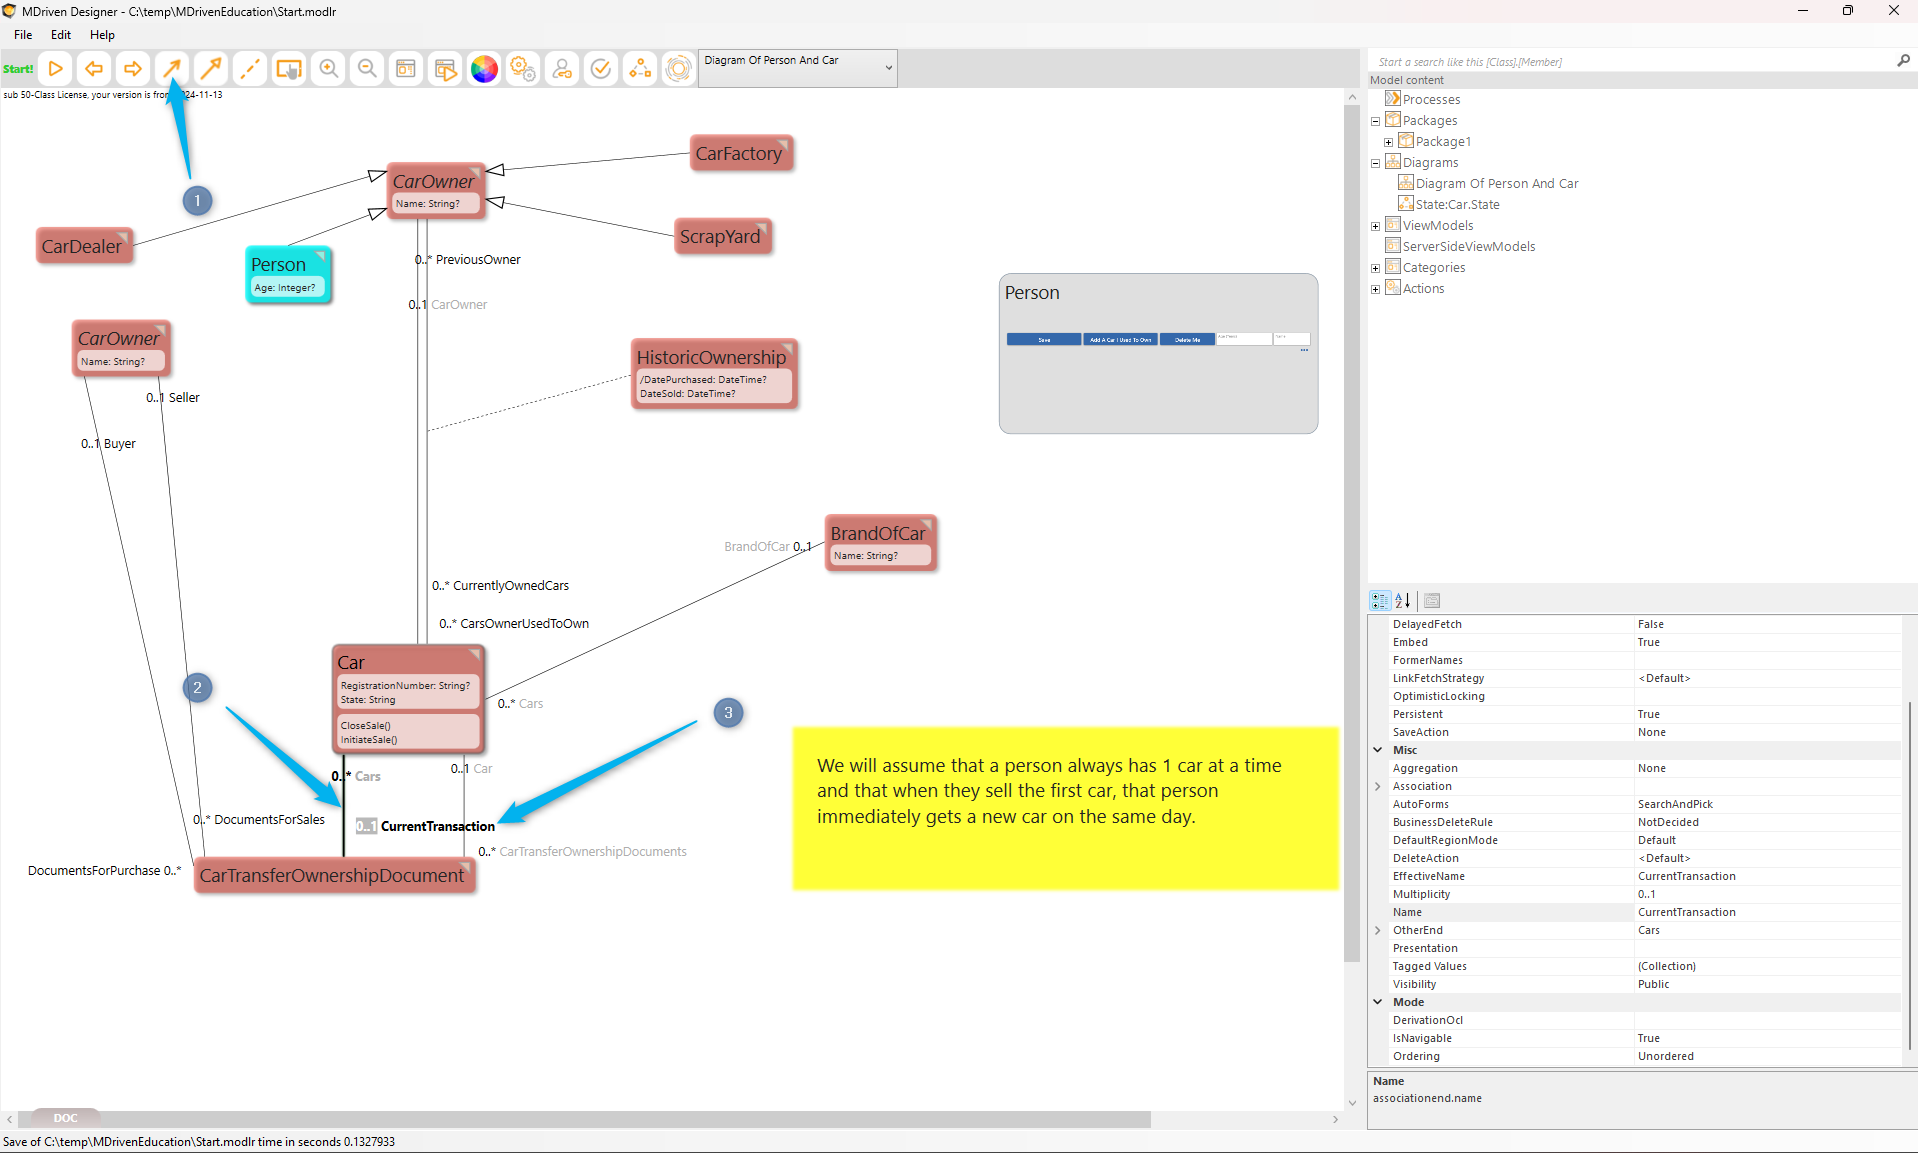Click the double gears settings icon
The height and width of the screenshot is (1153, 1918).
tap(523, 69)
